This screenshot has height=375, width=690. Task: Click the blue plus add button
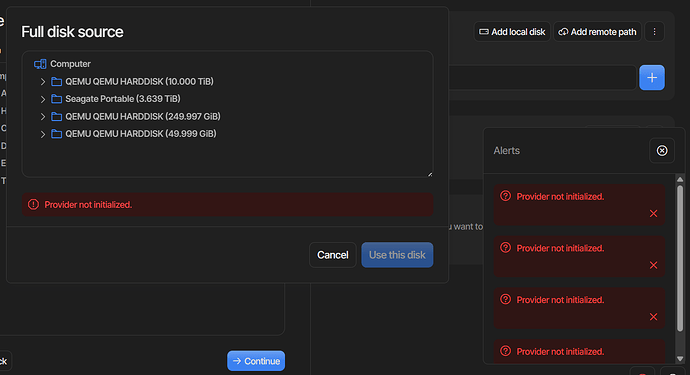[652, 78]
